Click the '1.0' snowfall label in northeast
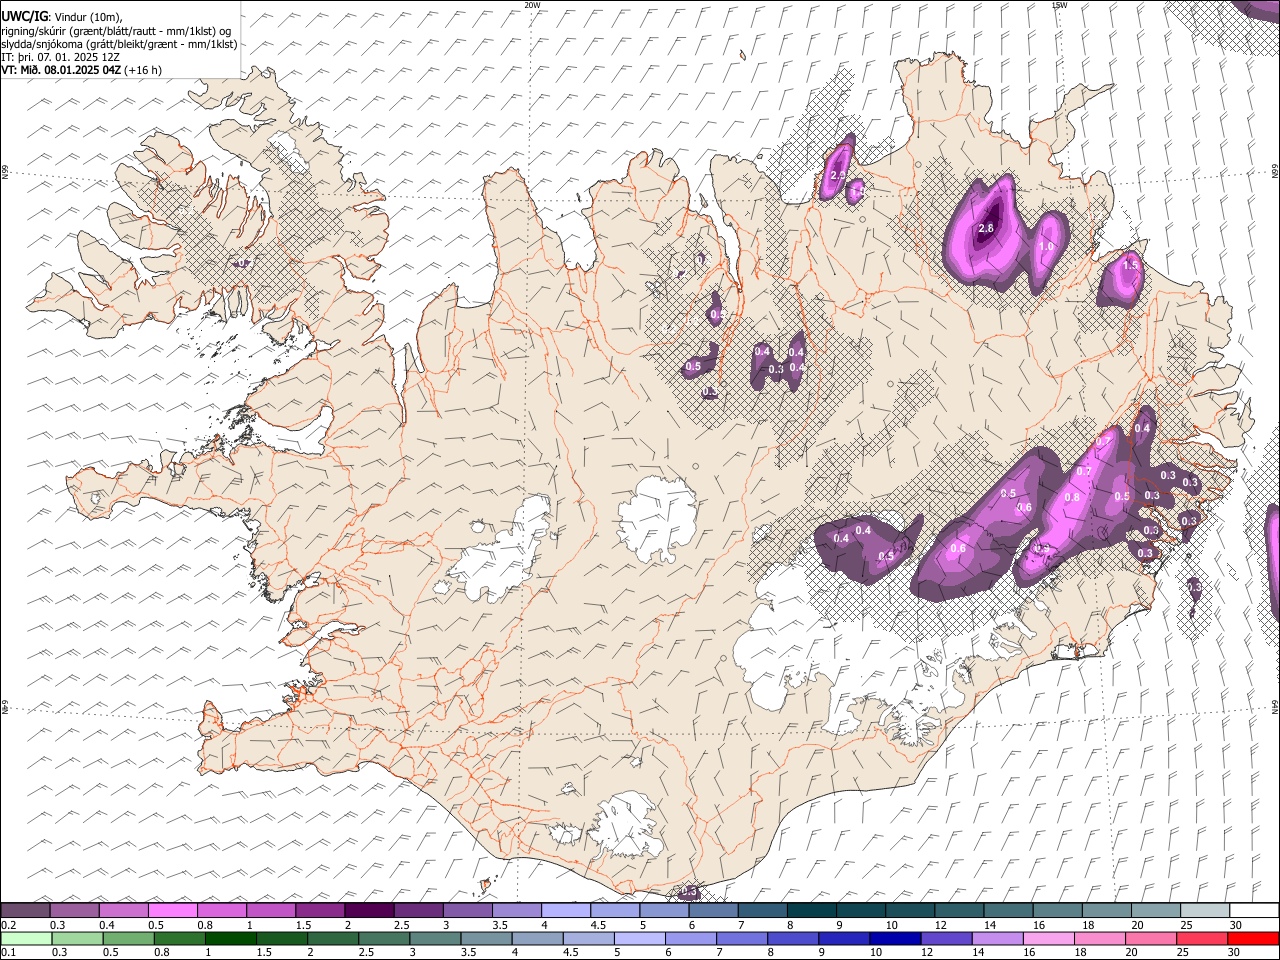Screen dimensions: 1280x960 [x=1047, y=247]
